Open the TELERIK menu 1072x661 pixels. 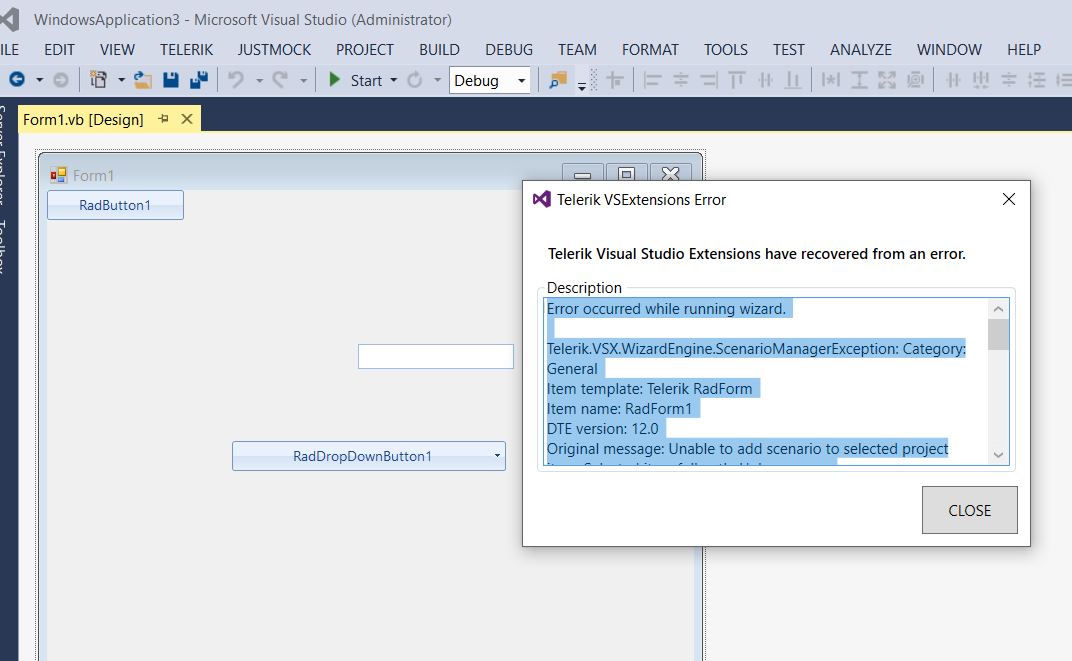click(187, 50)
